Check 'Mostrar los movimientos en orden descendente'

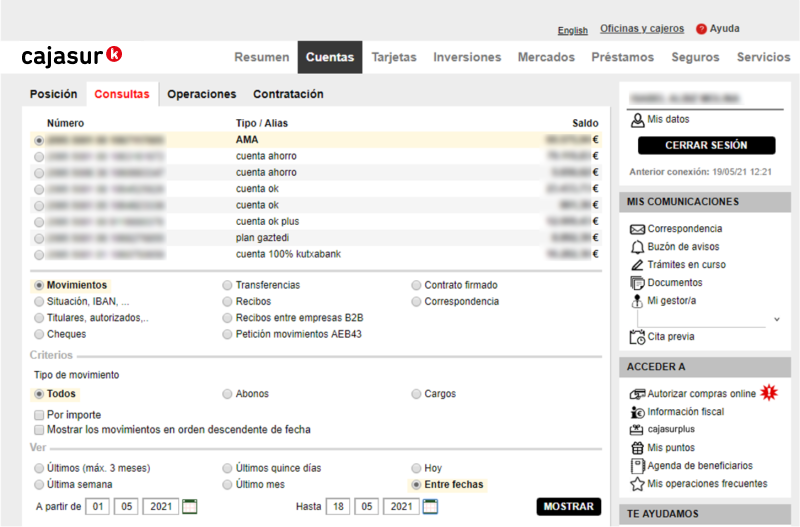[39, 430]
